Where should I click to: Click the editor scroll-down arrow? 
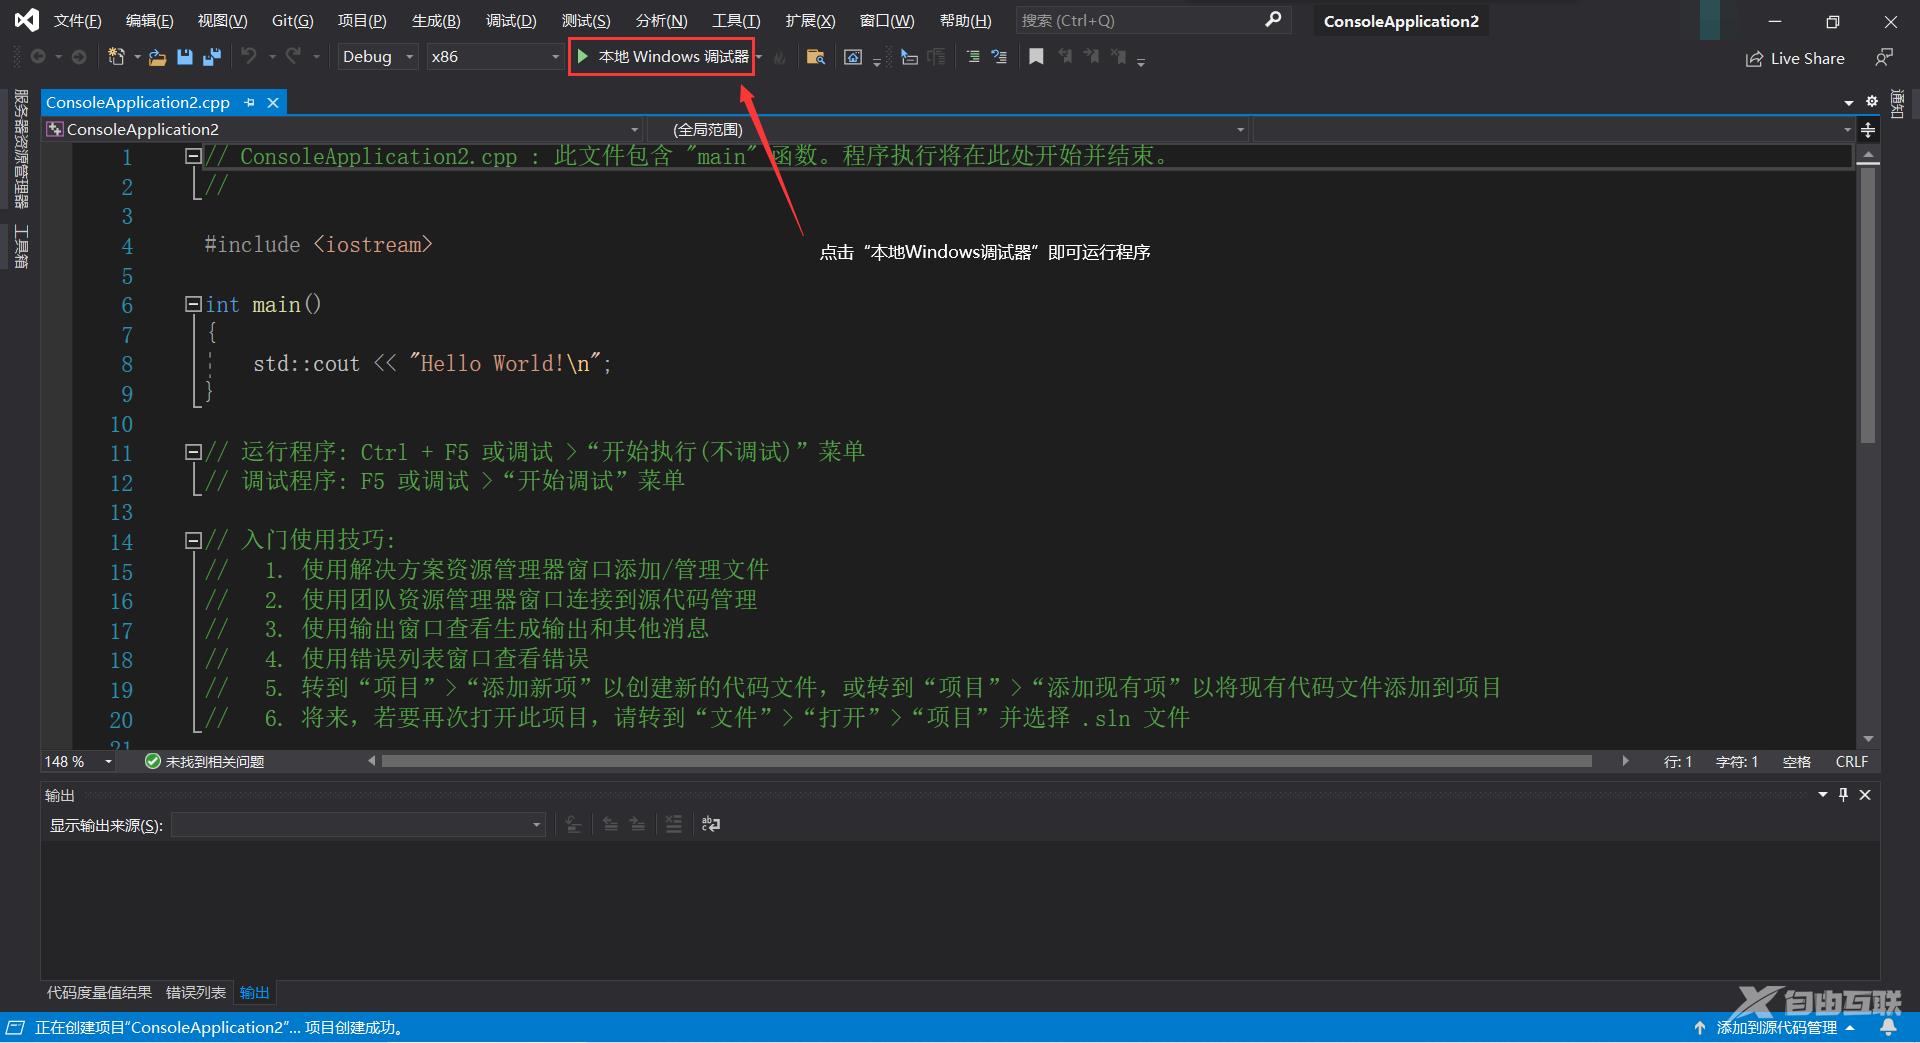[1868, 739]
